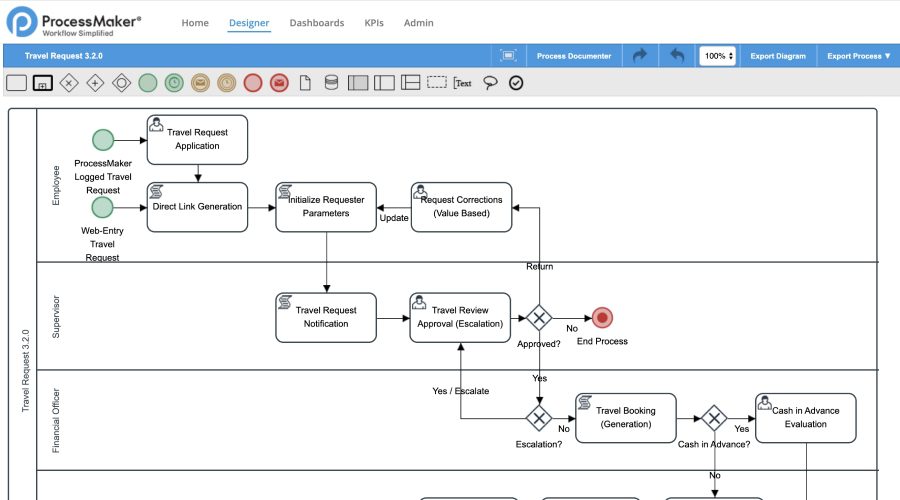Select the Travel Booking (Generation) task

[x=626, y=418]
